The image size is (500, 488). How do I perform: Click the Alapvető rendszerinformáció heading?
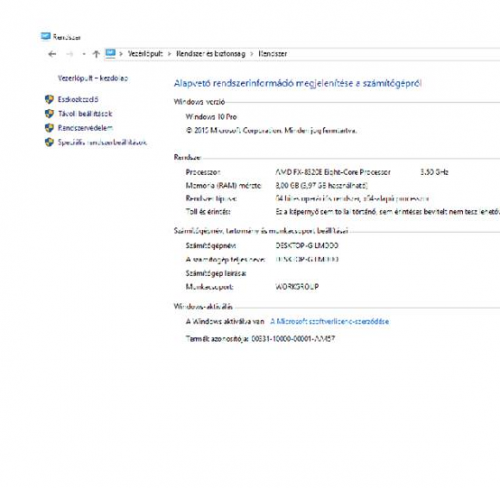[298, 83]
